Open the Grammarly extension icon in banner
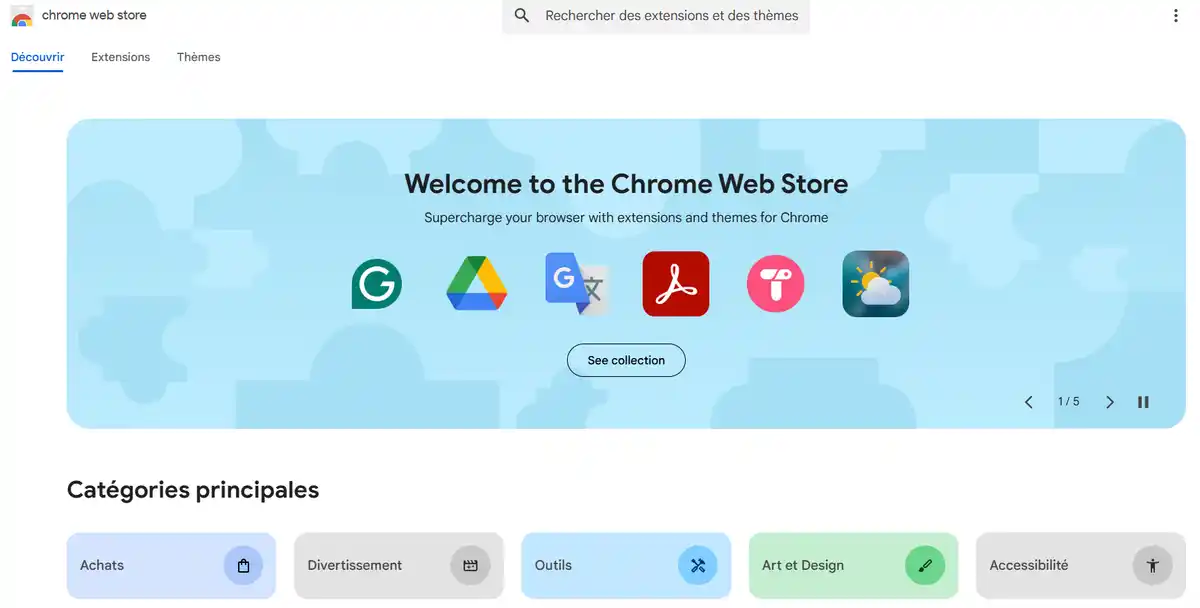 377,284
